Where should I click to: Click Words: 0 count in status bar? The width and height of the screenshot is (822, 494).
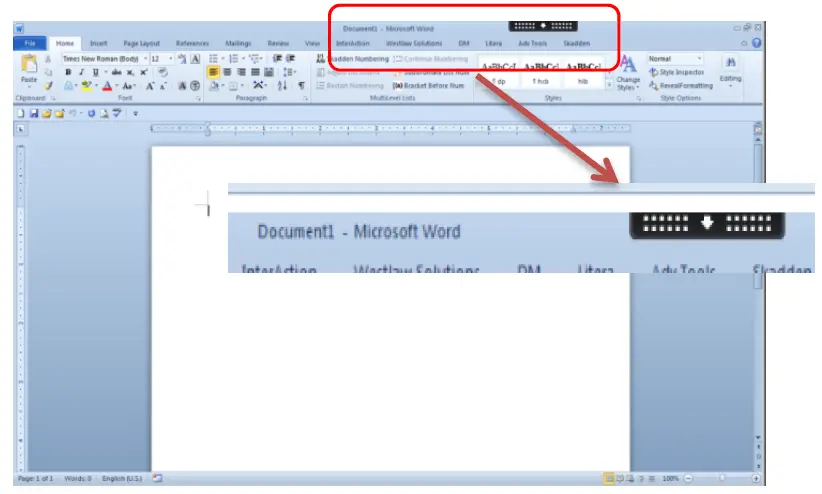point(78,478)
